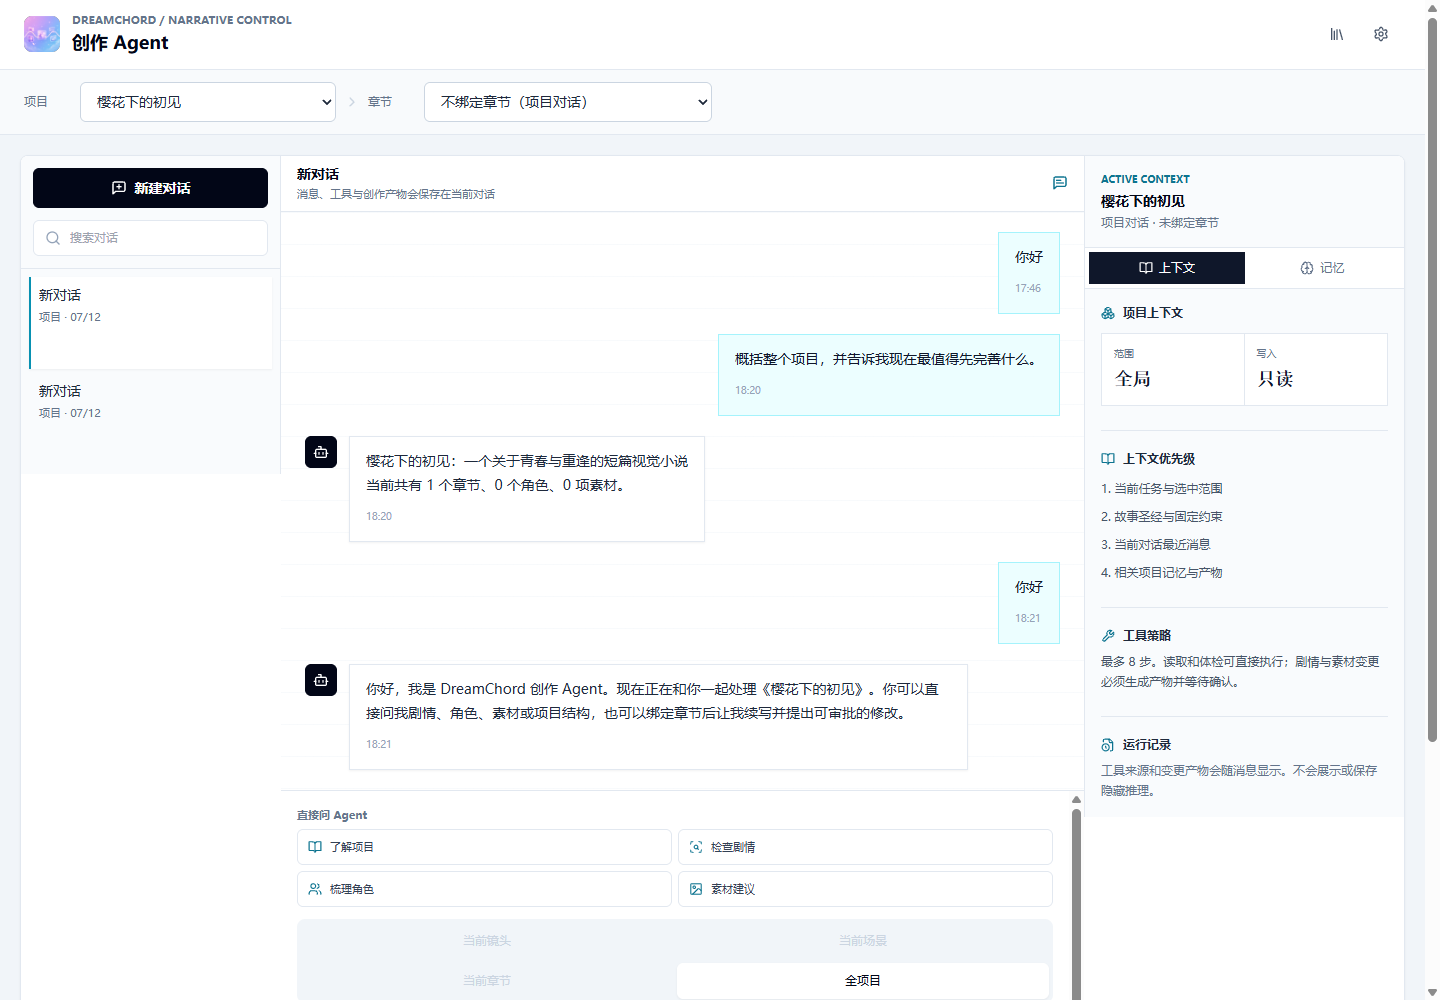Click the icon next to 运行记录
Viewport: 1440px width, 1000px height.
1108,745
